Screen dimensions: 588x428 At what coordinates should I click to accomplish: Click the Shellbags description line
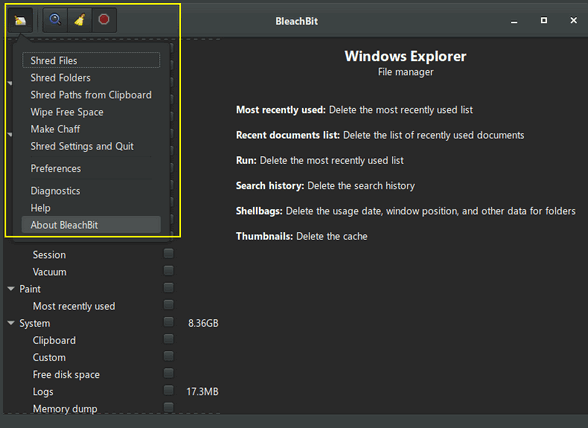[x=405, y=211]
